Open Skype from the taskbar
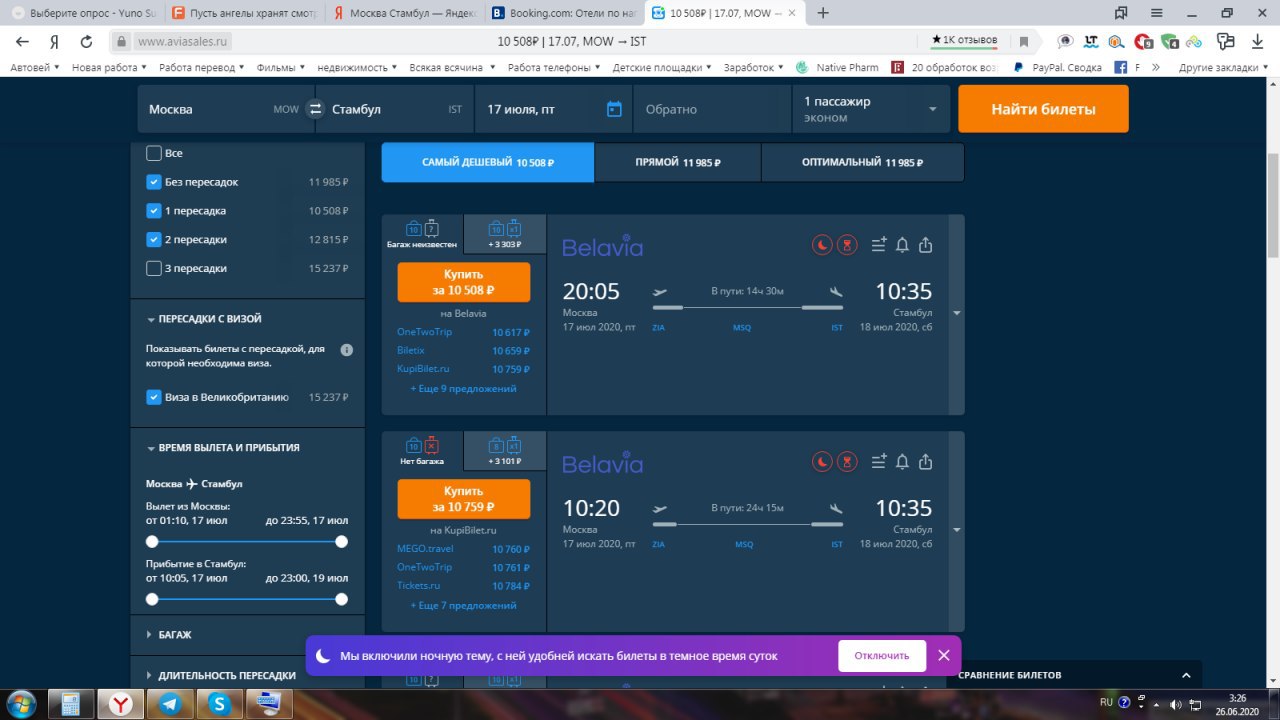Screen dimensions: 1280x720 pyautogui.click(x=219, y=703)
